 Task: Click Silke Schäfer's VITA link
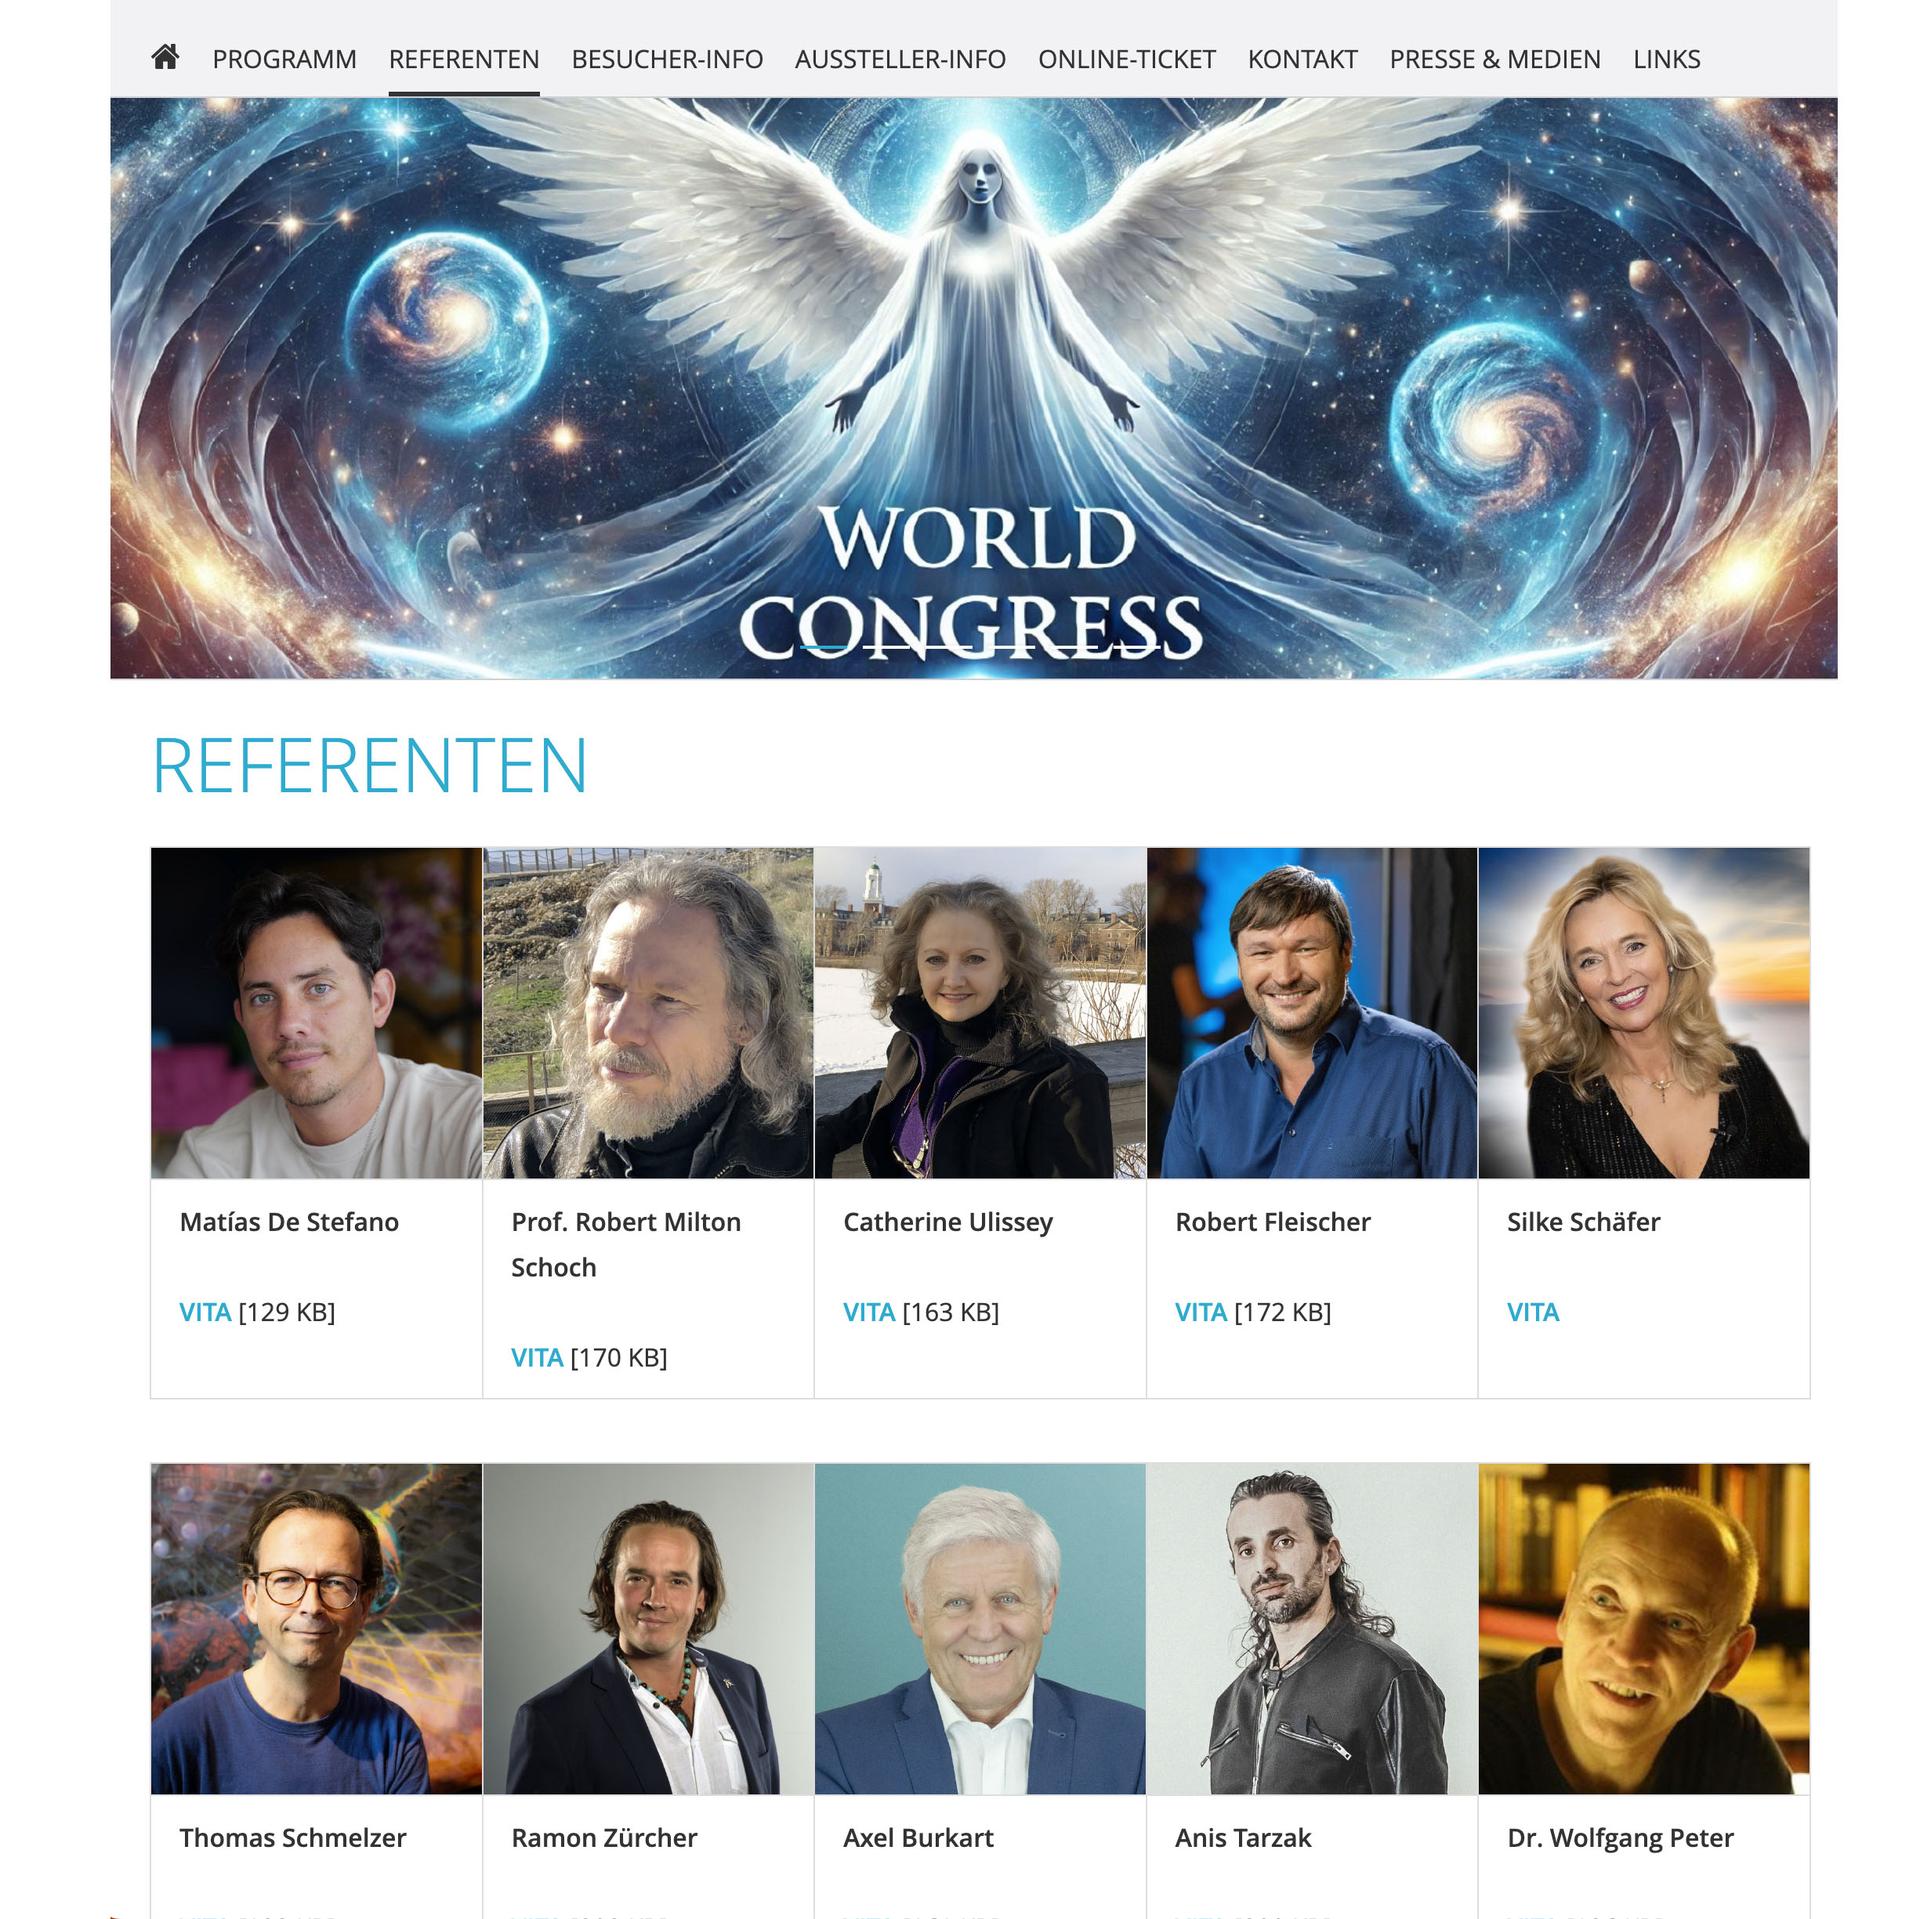pyautogui.click(x=1533, y=1312)
